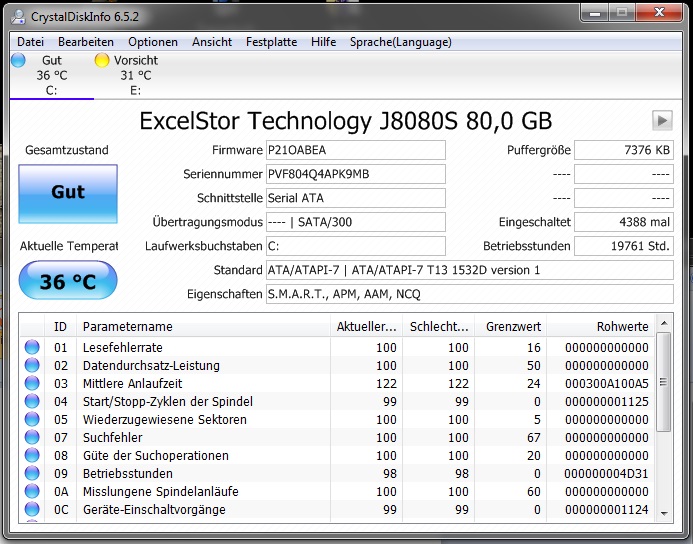Viewport: 693px width, 544px height.
Task: Open the Festplatte menu
Action: point(271,42)
